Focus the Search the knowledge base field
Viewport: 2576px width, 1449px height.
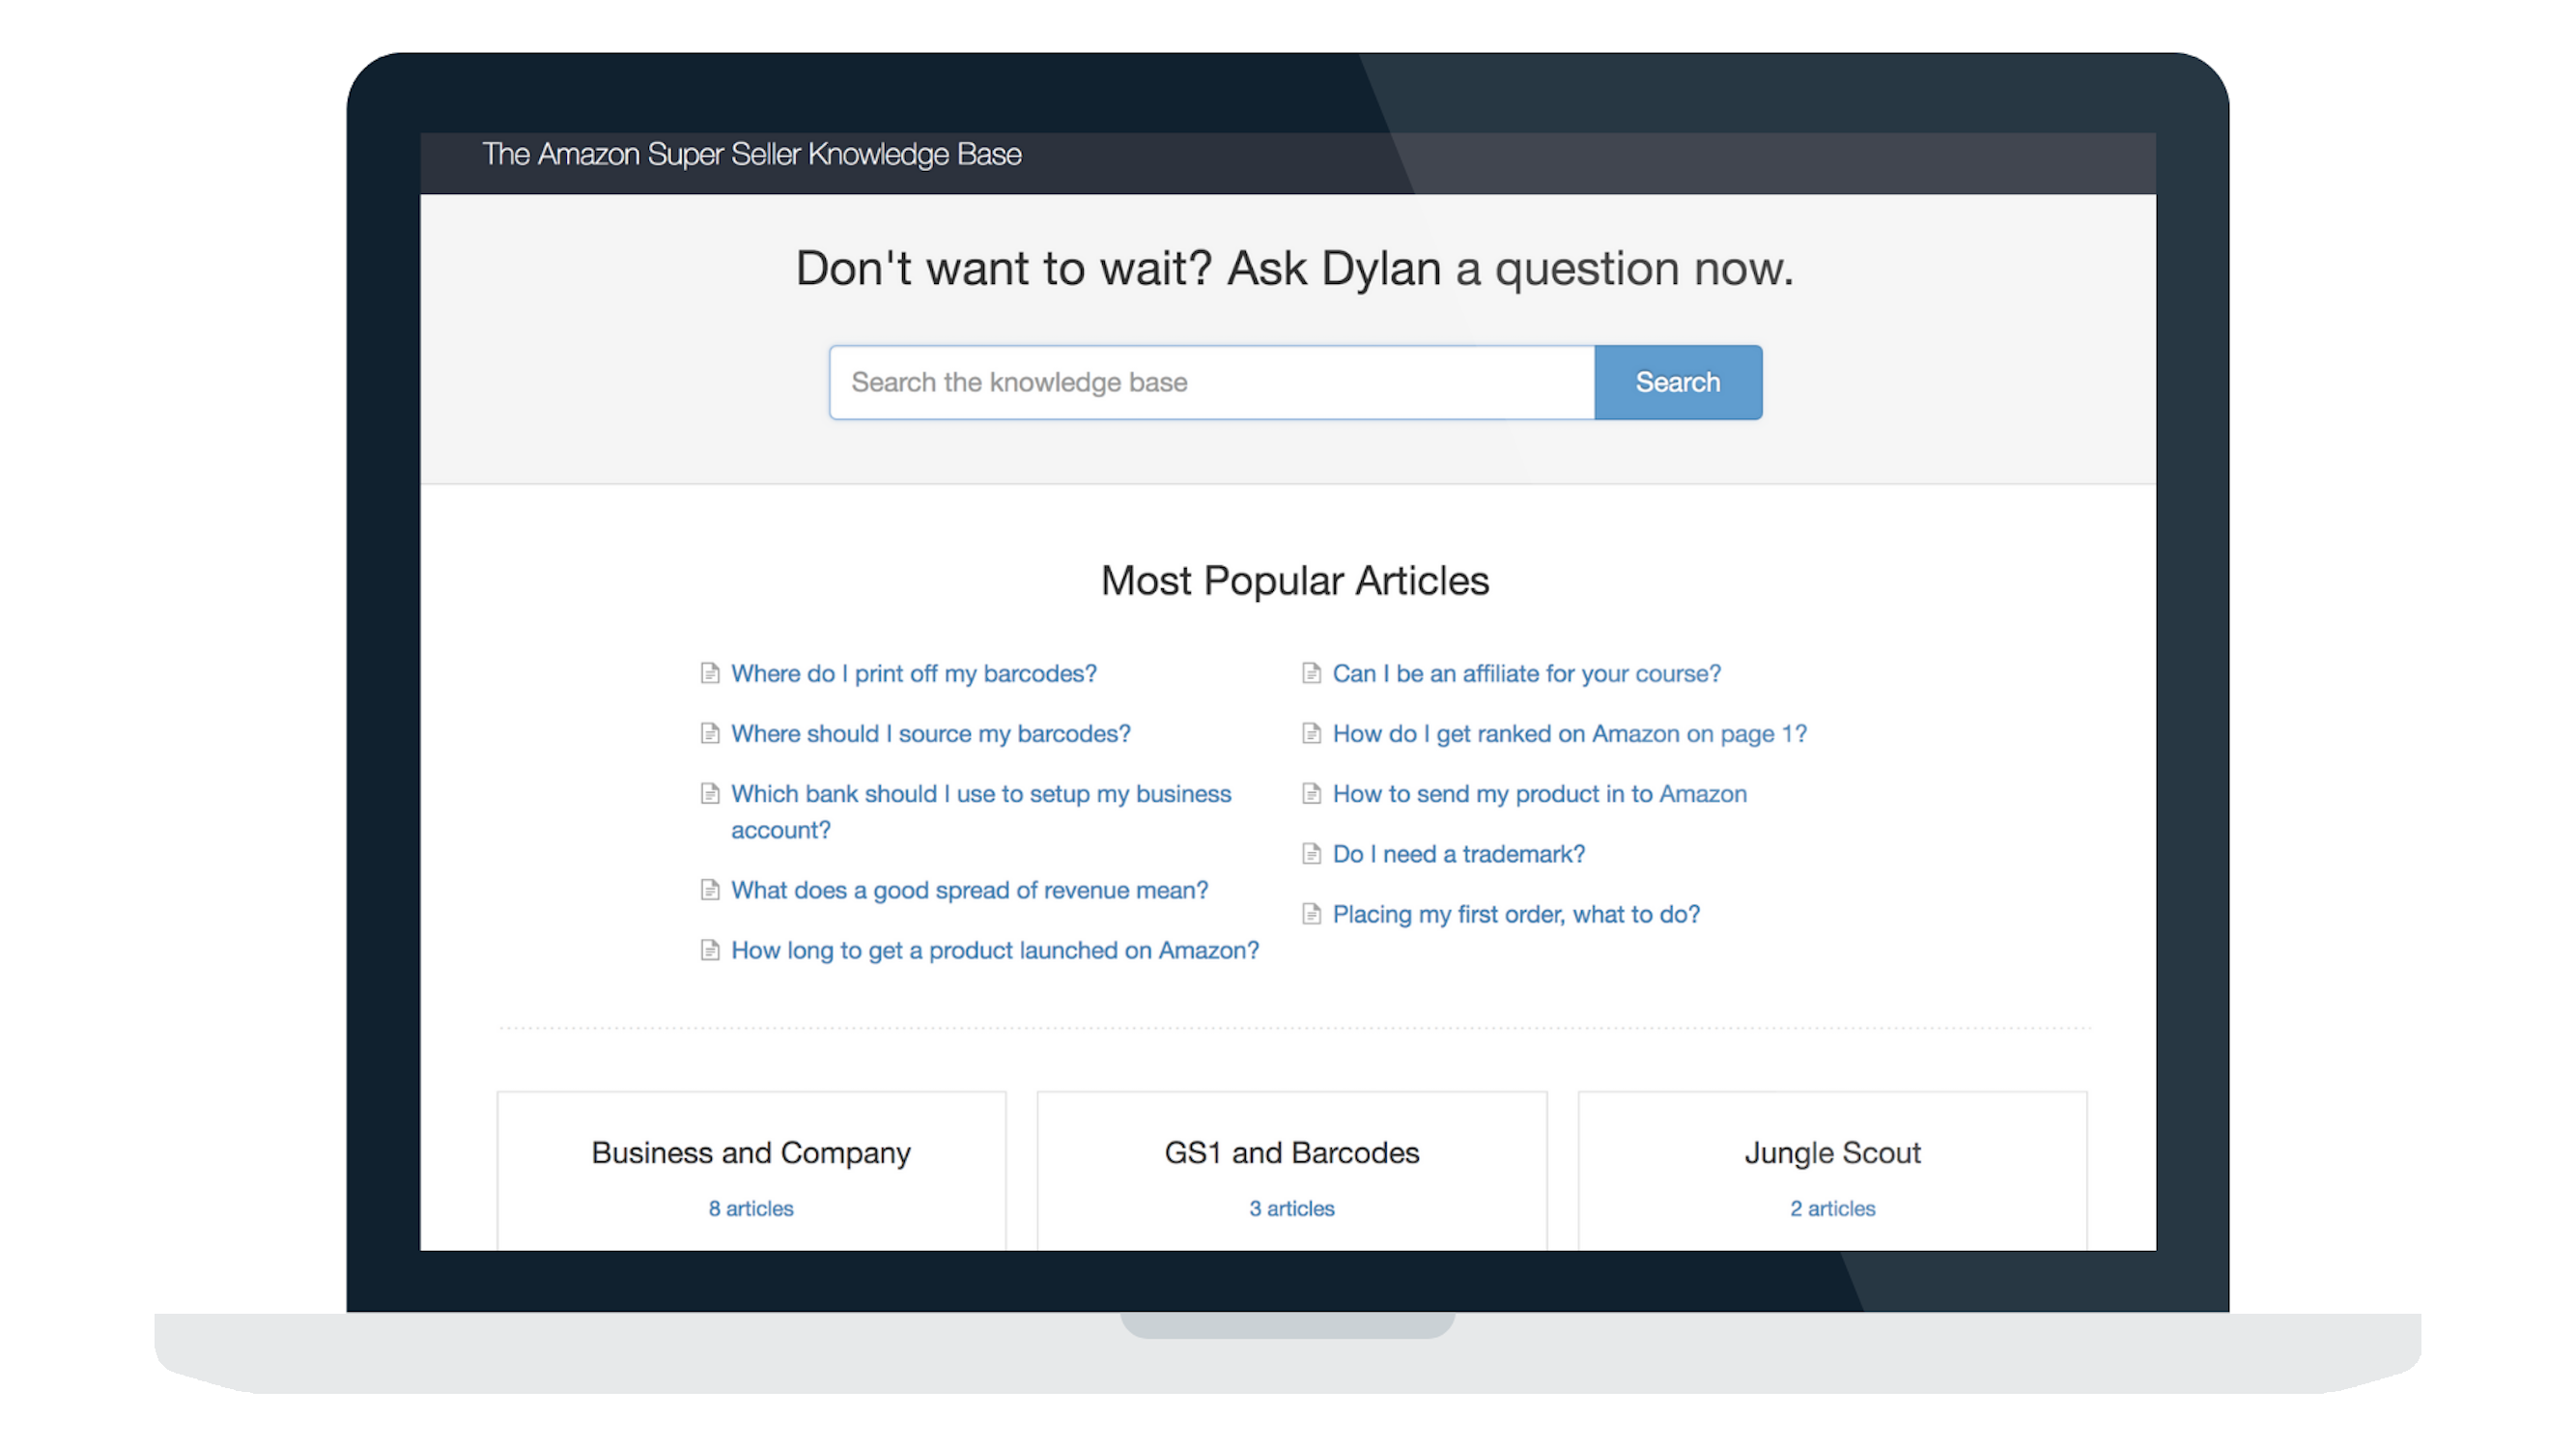1212,382
